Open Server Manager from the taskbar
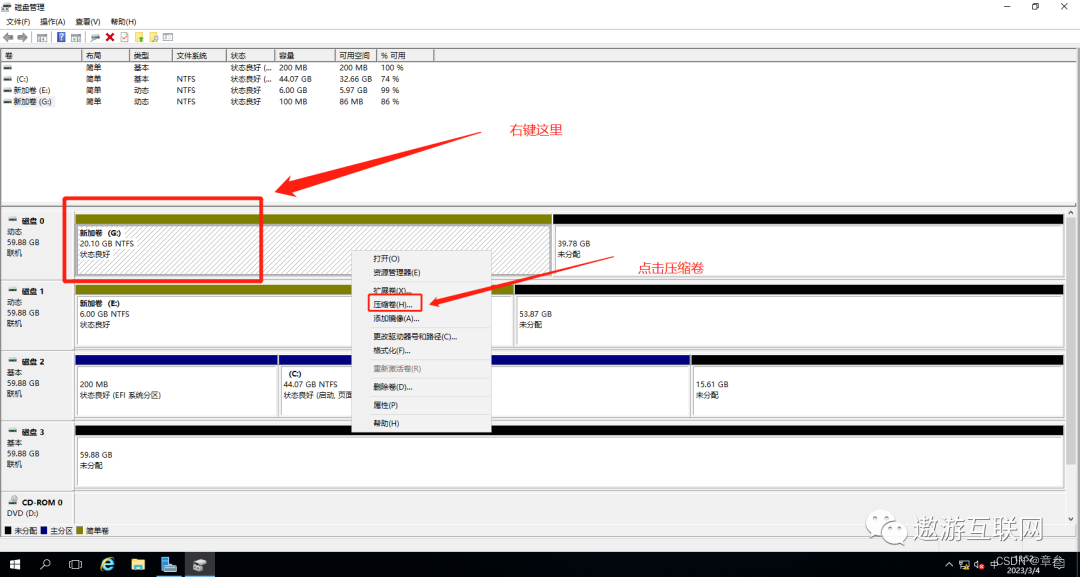This screenshot has width=1080, height=577. click(x=169, y=565)
